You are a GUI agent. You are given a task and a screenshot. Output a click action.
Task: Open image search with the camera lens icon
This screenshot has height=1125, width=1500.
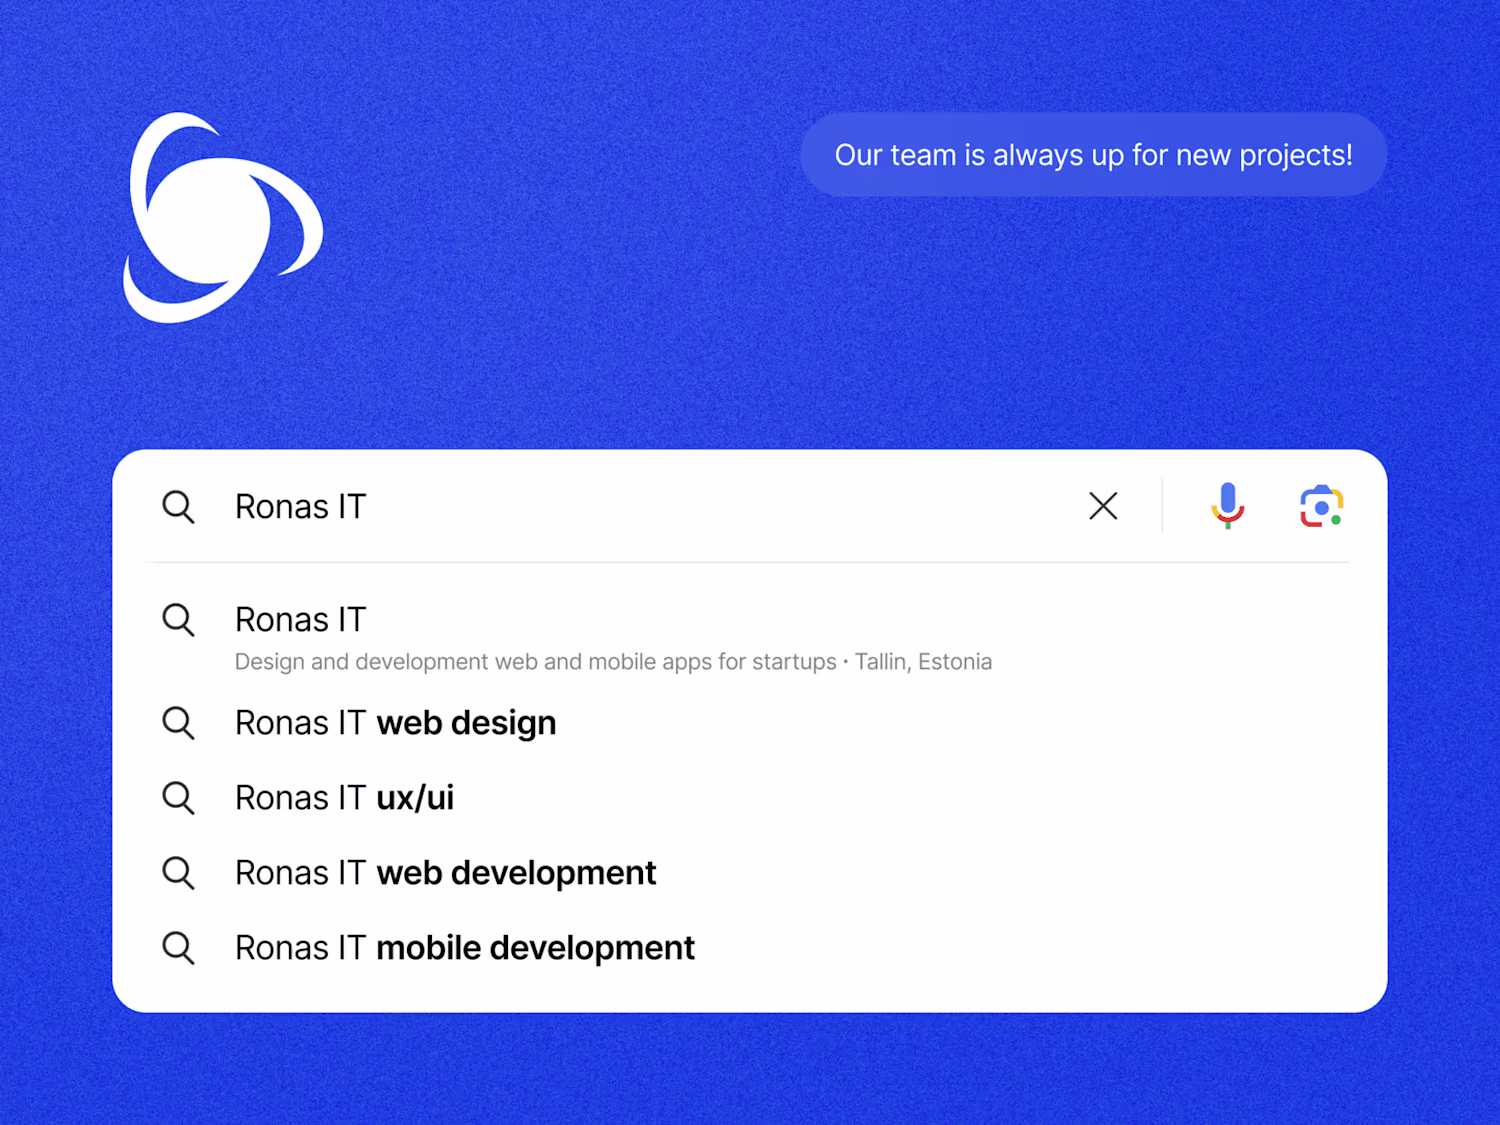1321,506
